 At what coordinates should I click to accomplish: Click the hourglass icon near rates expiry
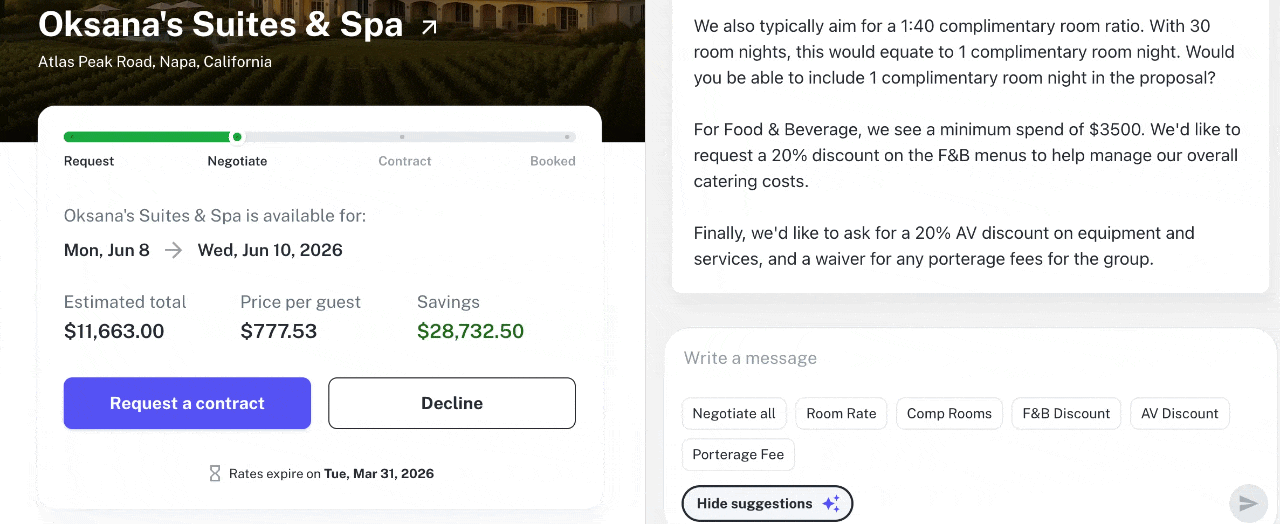[214, 474]
